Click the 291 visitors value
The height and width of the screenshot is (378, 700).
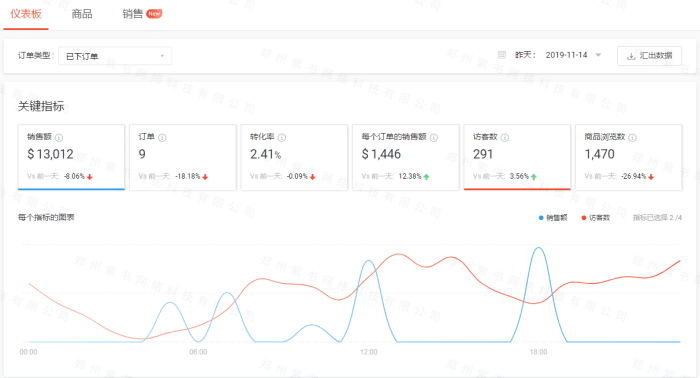coord(483,154)
